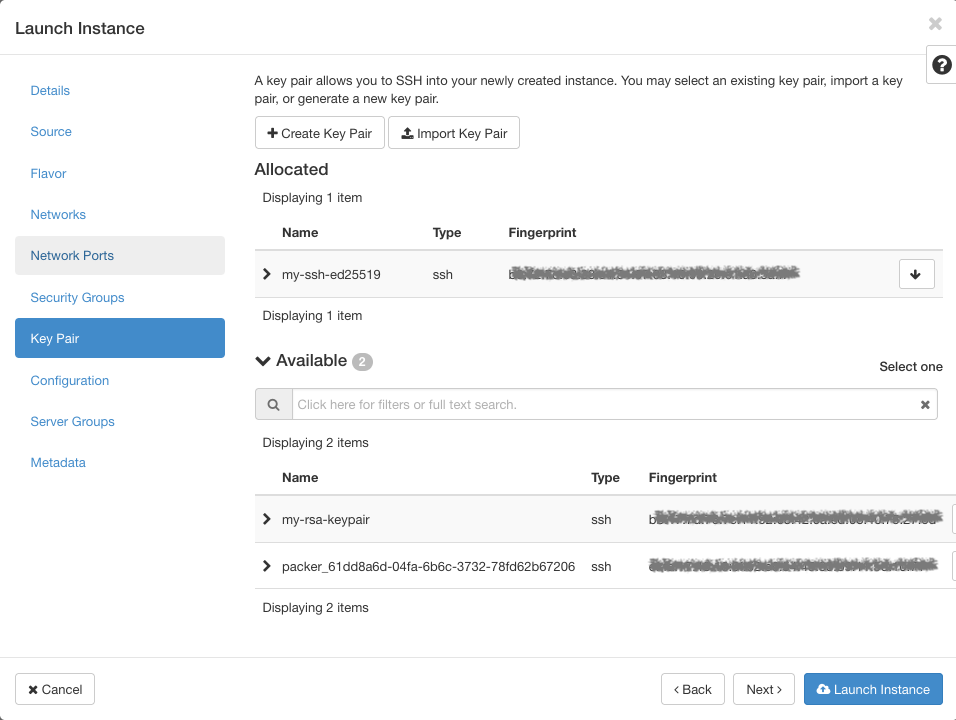Collapse the Available section
This screenshot has width=956, height=720.
tap(264, 361)
